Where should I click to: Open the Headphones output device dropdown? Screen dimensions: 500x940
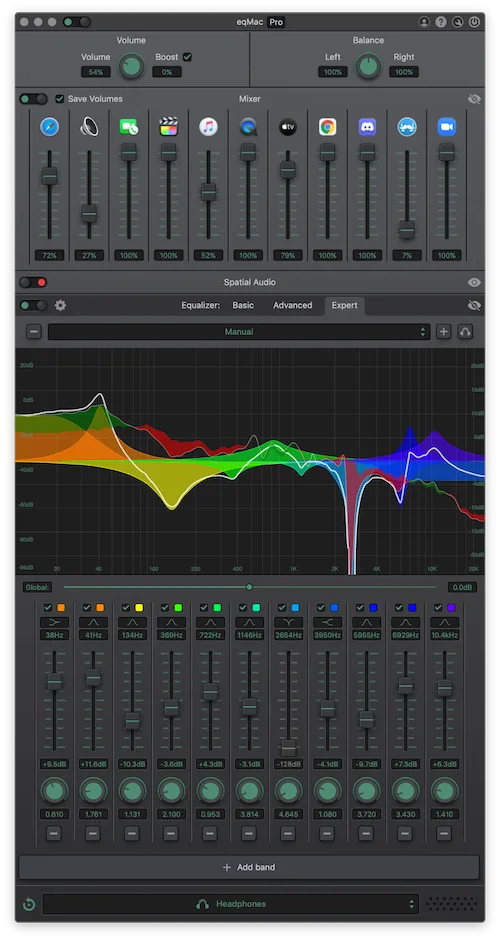(231, 904)
